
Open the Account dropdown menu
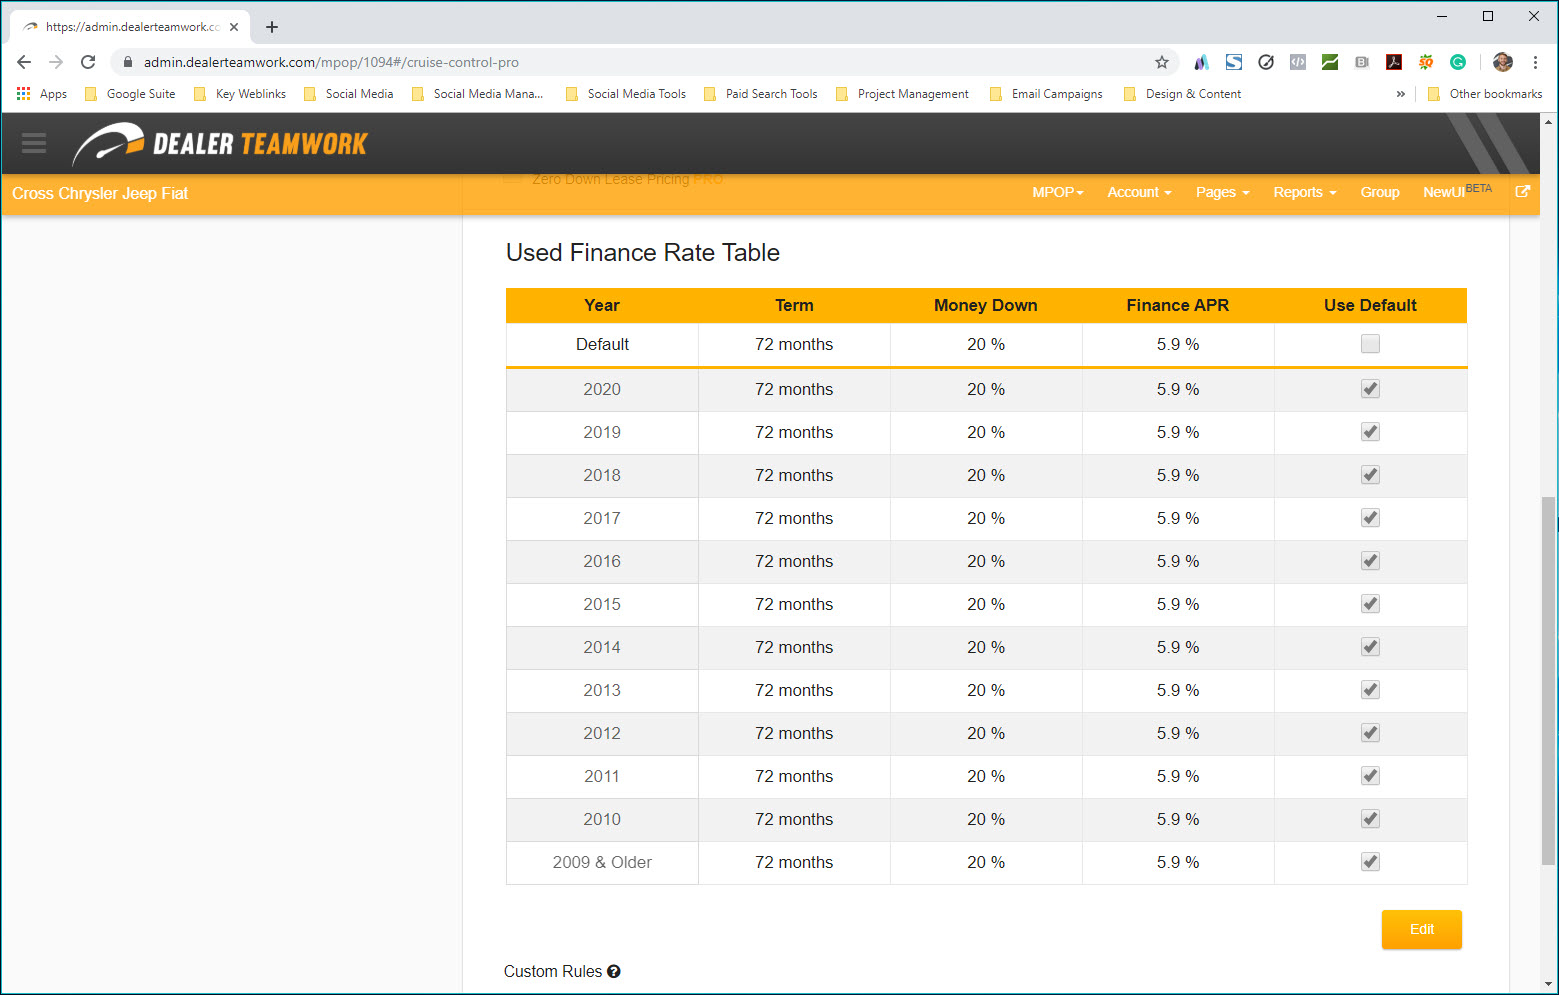(x=1138, y=192)
